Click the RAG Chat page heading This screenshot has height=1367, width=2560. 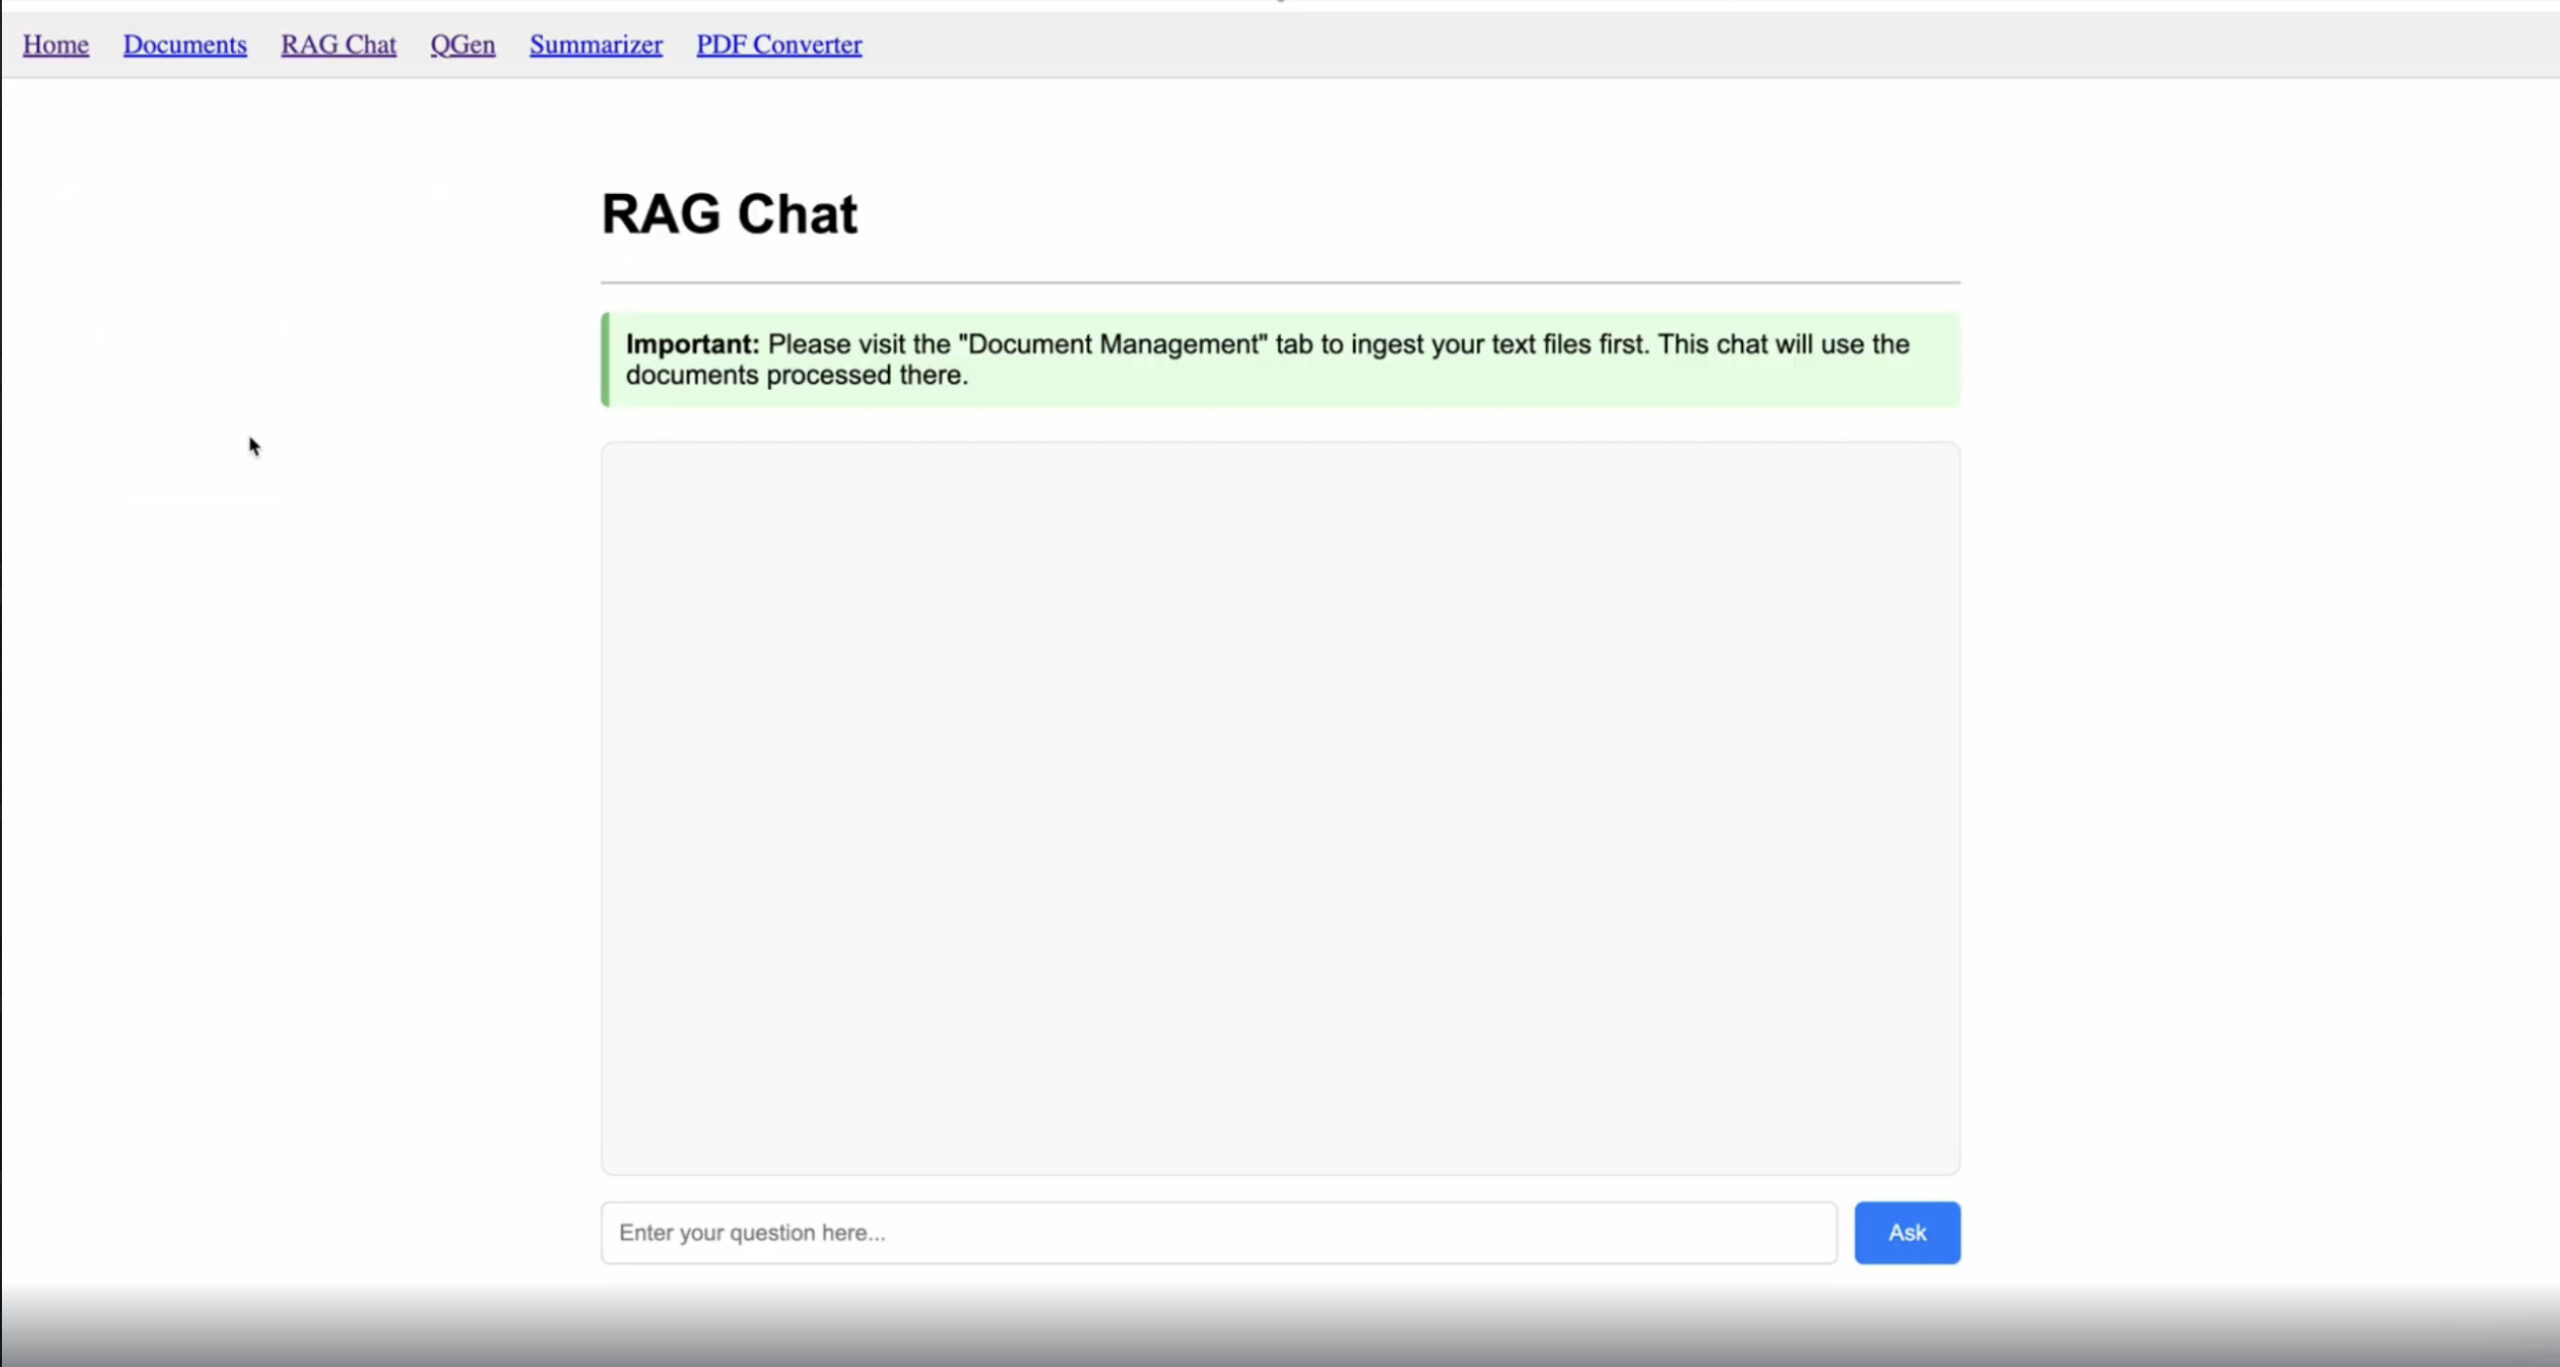coord(729,214)
